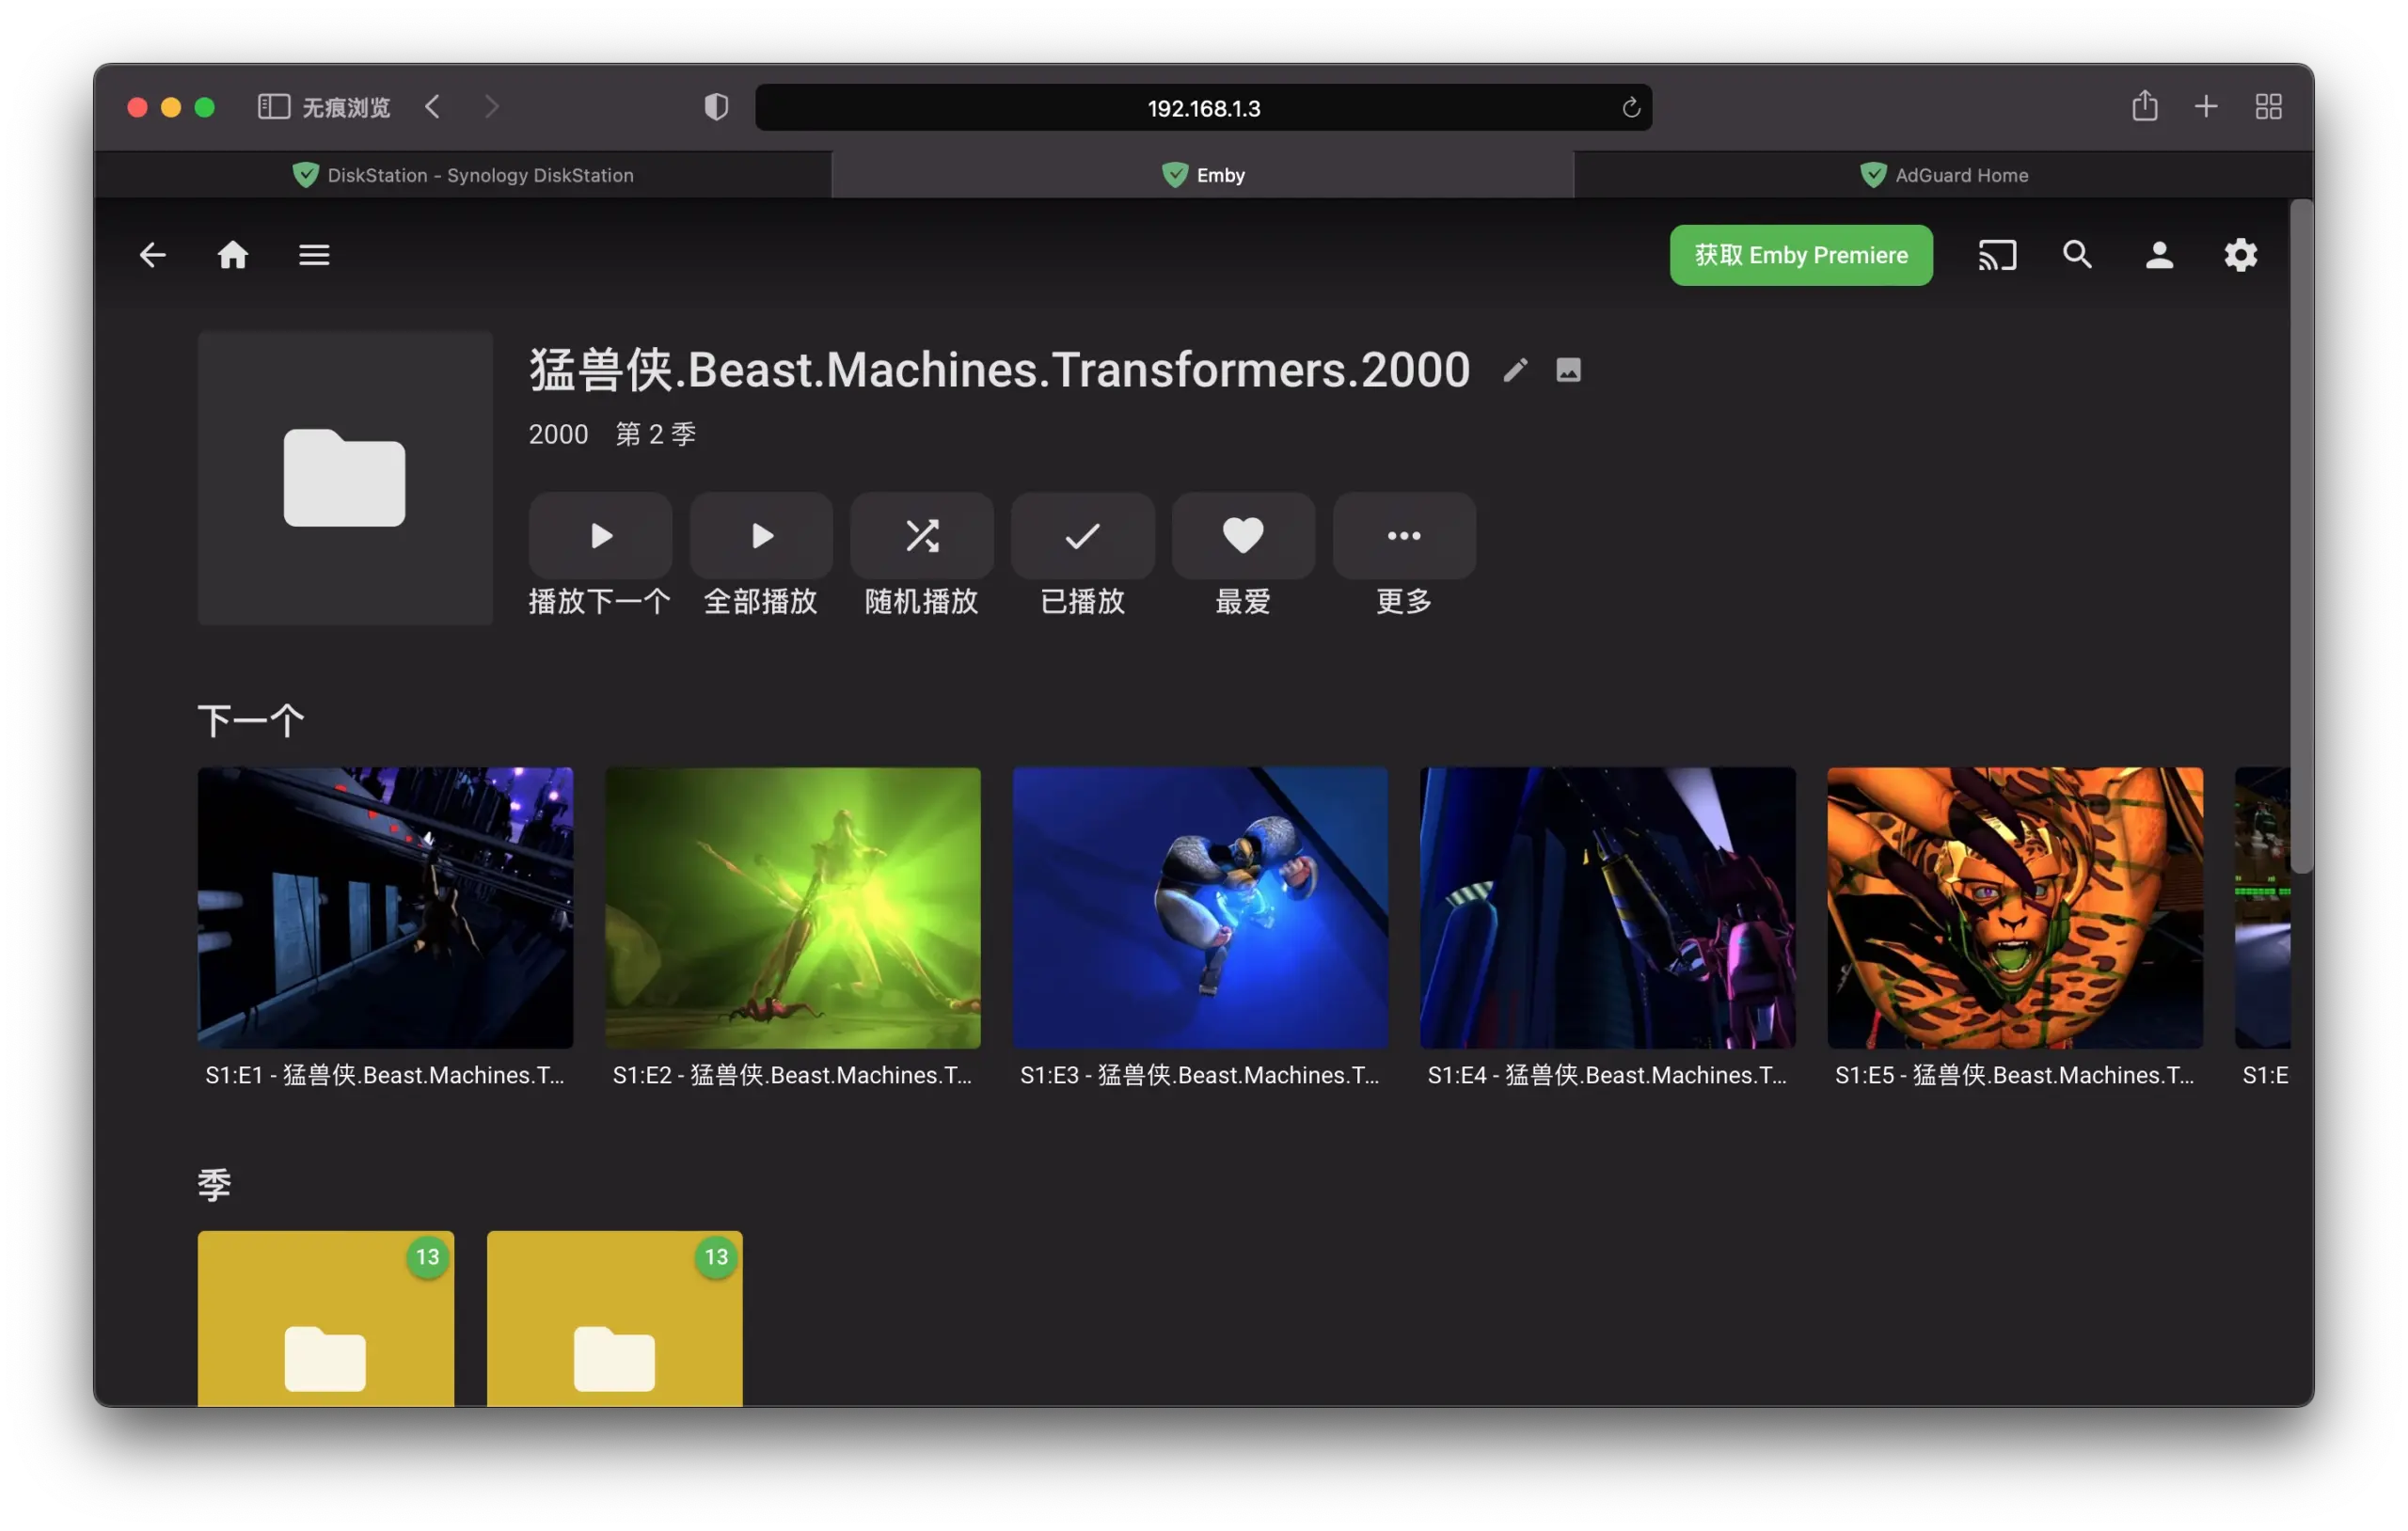This screenshot has width=2408, height=1531.
Task: Open Emby home page icon
Action: pos(233,255)
